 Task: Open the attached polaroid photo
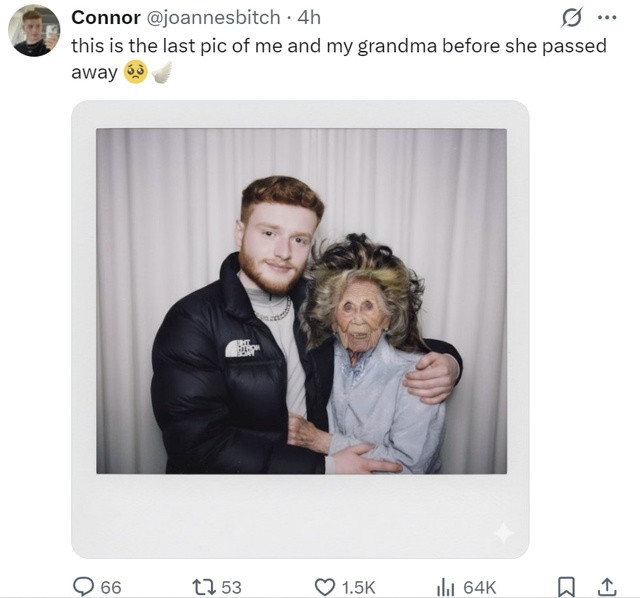point(300,329)
